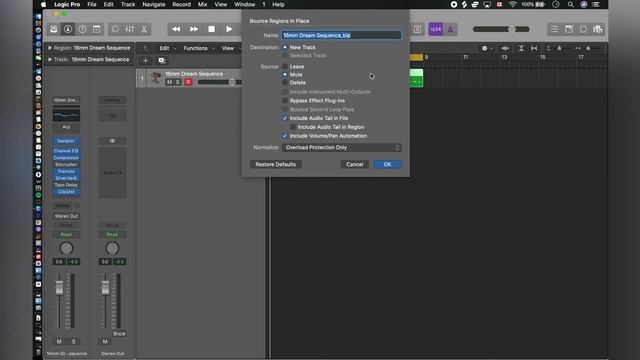Toggle the Toolbar view icon
Viewport: 640px width, 360px height.
(x=97, y=29)
